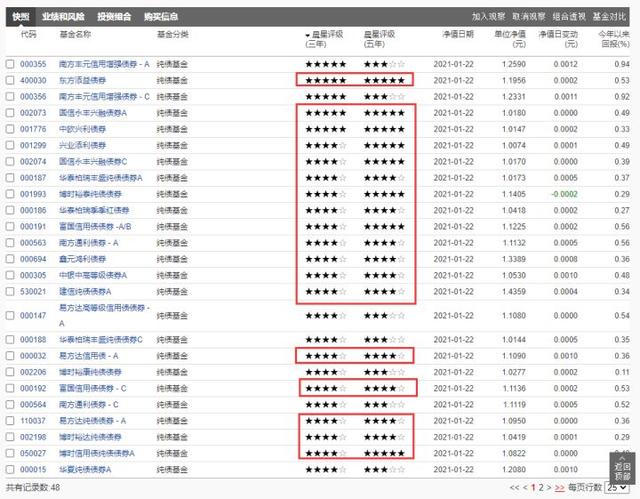This screenshot has width=640, height=499.
Task: Open fund code link 002198
Action: click(x=33, y=437)
